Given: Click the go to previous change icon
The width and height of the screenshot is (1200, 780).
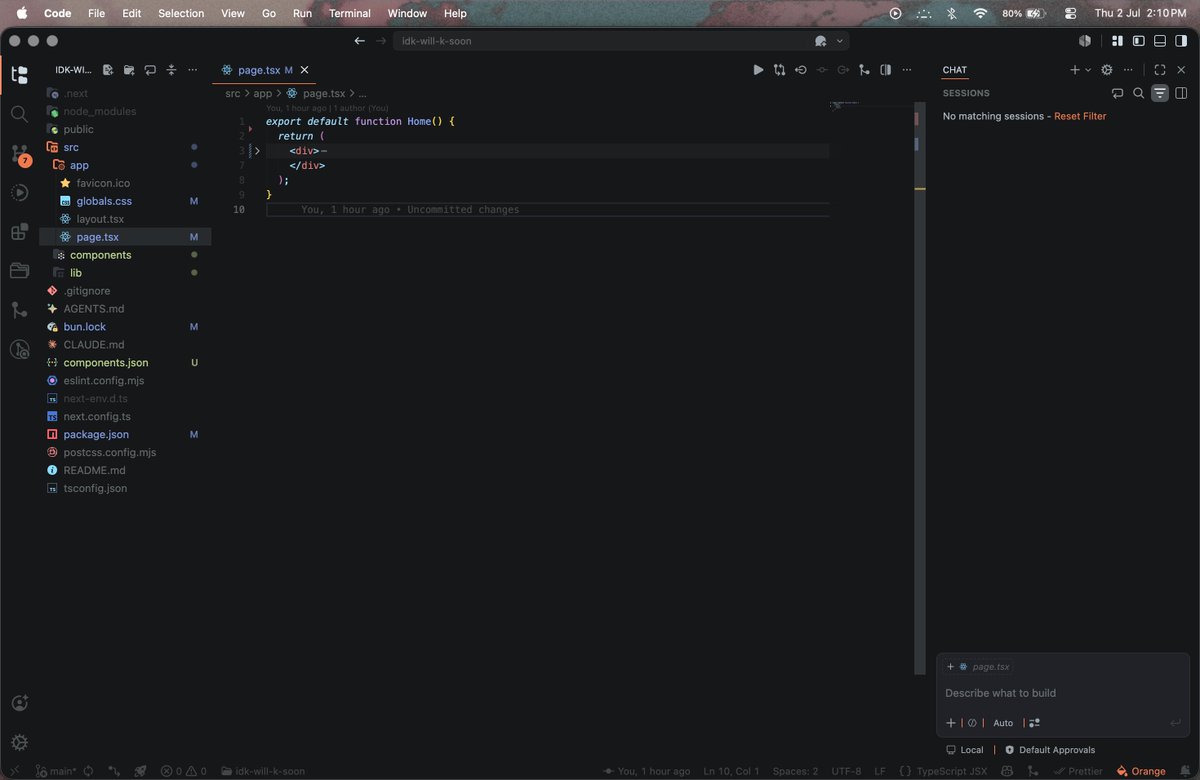Looking at the screenshot, I should tap(801, 70).
